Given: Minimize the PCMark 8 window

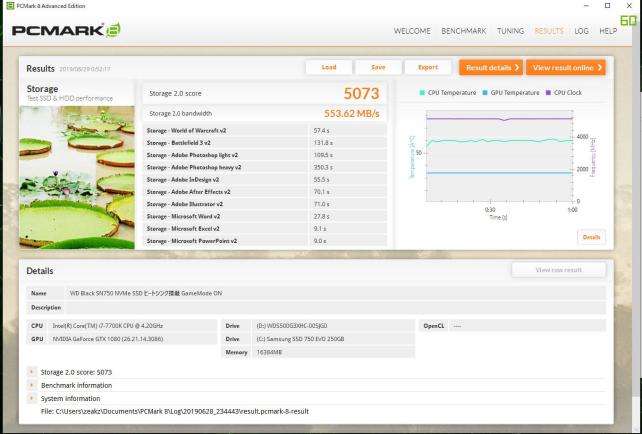Looking at the screenshot, I should (x=586, y=6).
